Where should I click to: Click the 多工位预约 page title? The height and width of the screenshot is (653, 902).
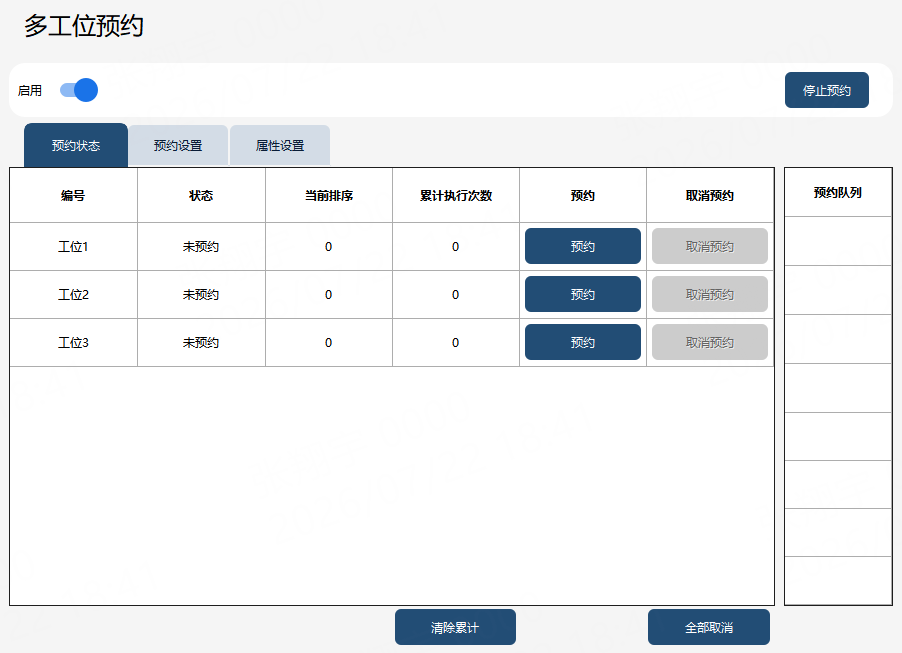[83, 26]
